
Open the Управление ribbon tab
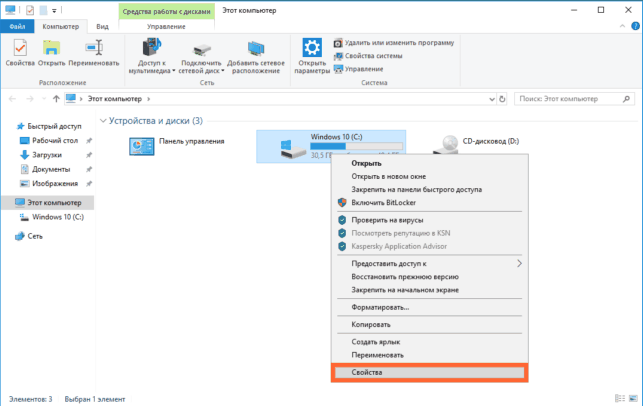click(x=166, y=26)
